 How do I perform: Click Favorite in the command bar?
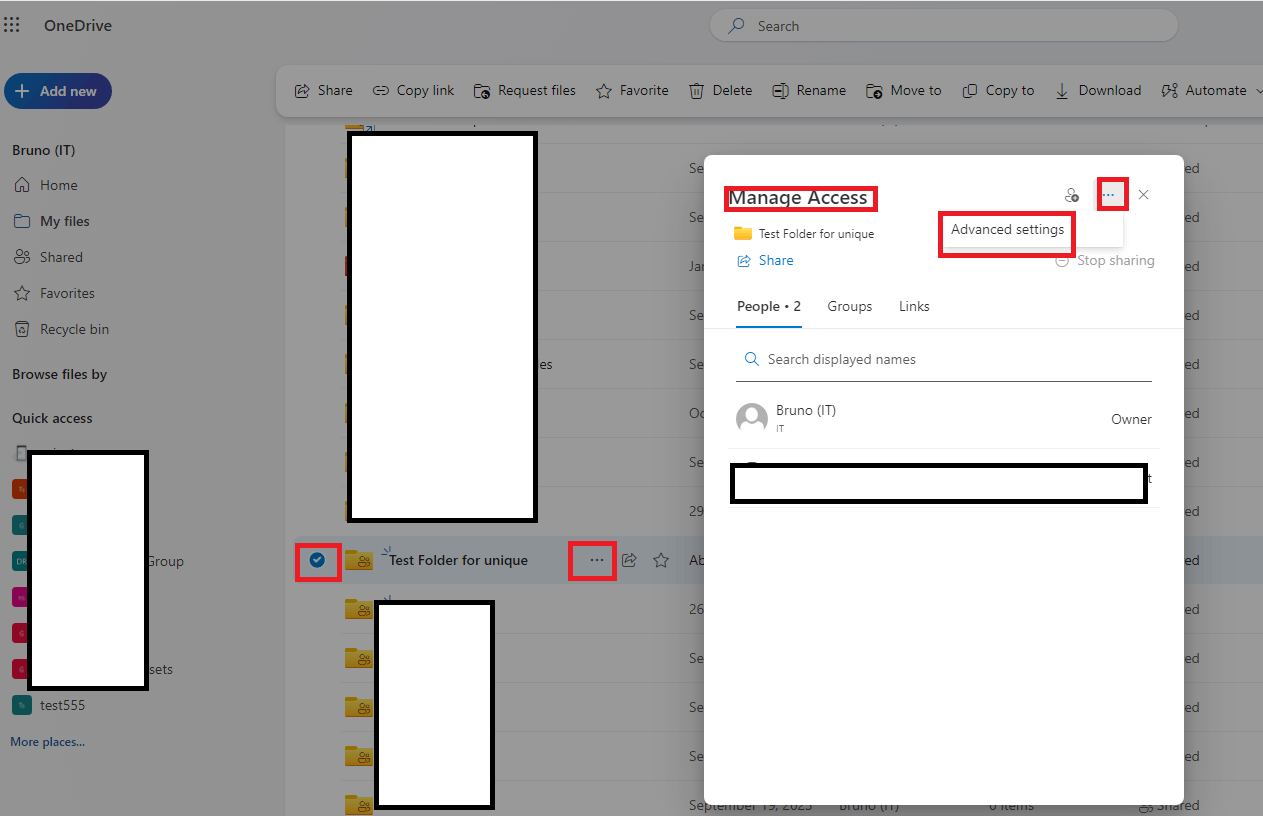[x=632, y=90]
